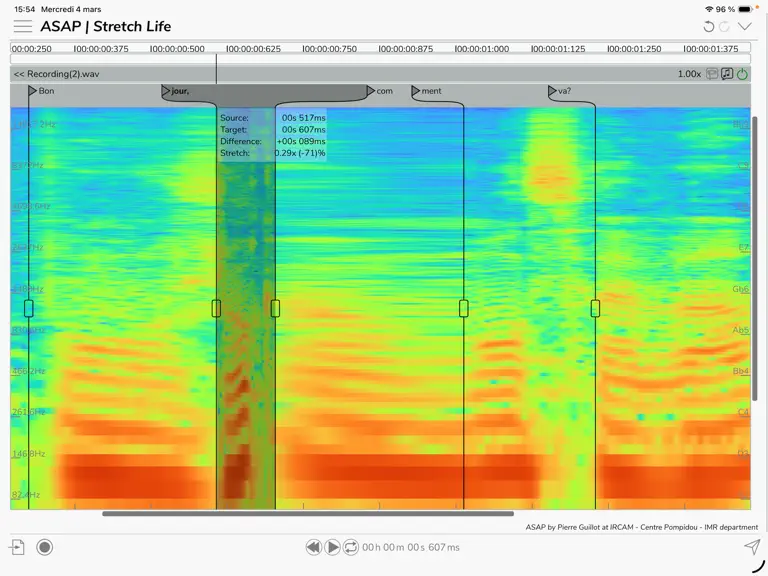Toggle the speech mode icon on the track
768x576 pixels.
click(x=712, y=74)
